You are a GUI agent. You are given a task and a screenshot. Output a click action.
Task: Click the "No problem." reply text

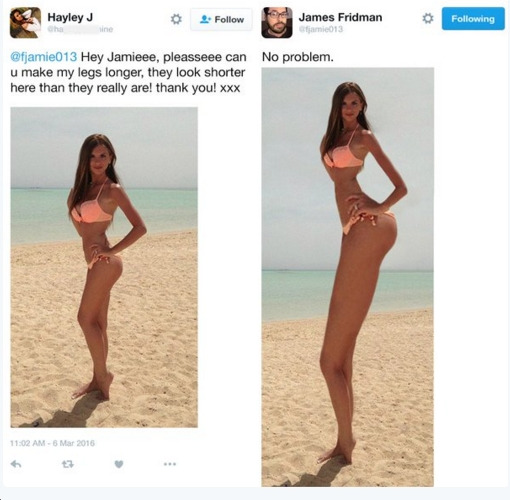click(298, 57)
